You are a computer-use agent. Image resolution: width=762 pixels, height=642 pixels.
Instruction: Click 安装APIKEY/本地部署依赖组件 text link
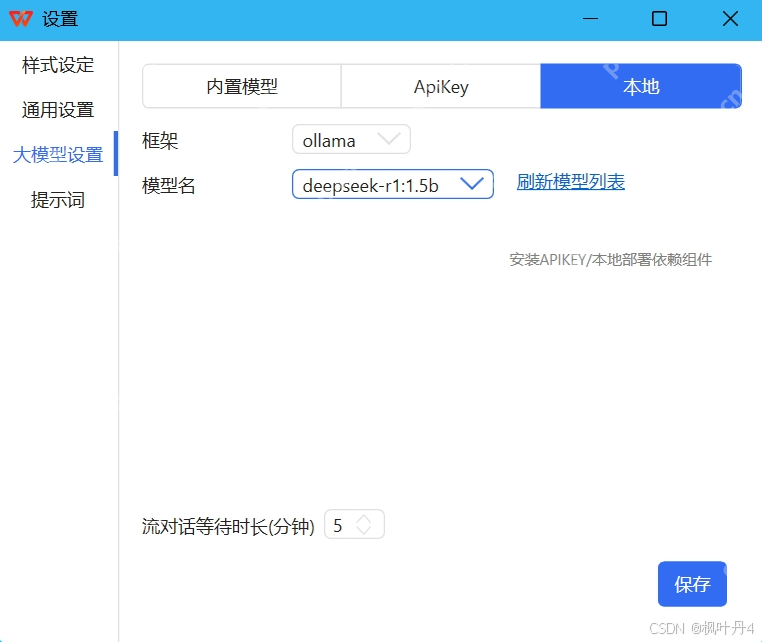click(x=610, y=260)
